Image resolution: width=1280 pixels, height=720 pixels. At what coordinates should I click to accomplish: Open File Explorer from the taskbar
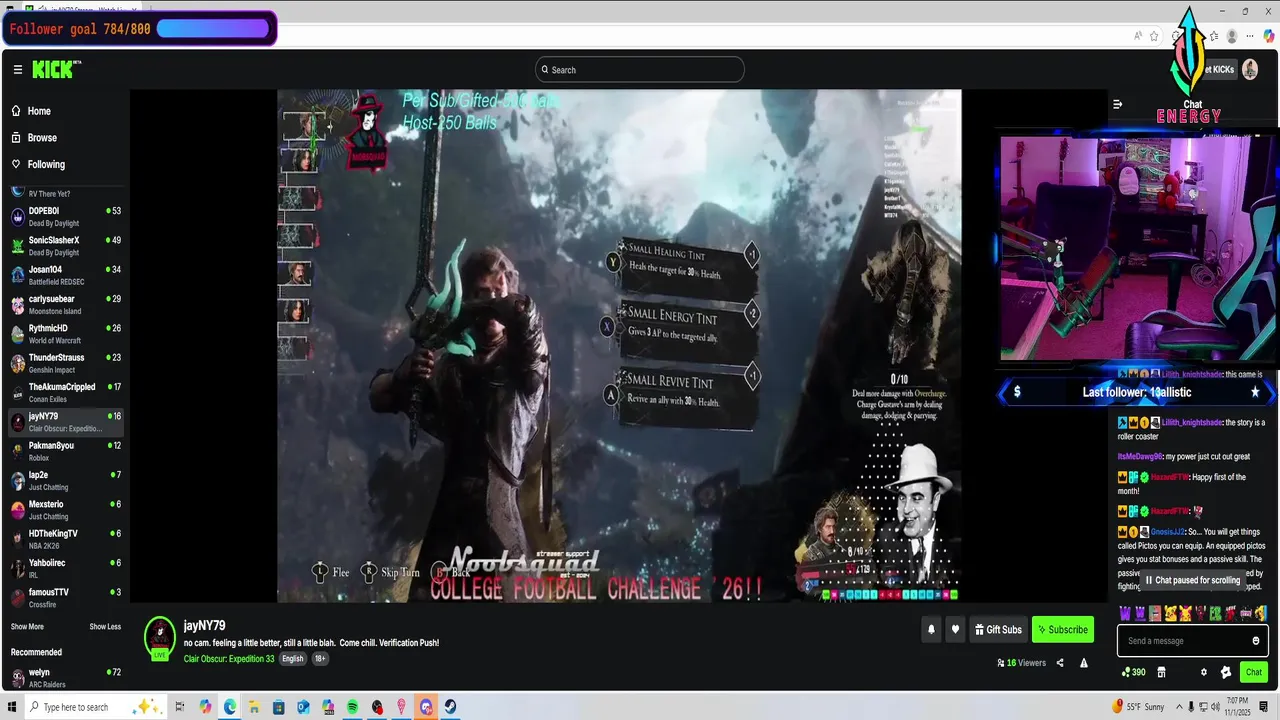[254, 707]
